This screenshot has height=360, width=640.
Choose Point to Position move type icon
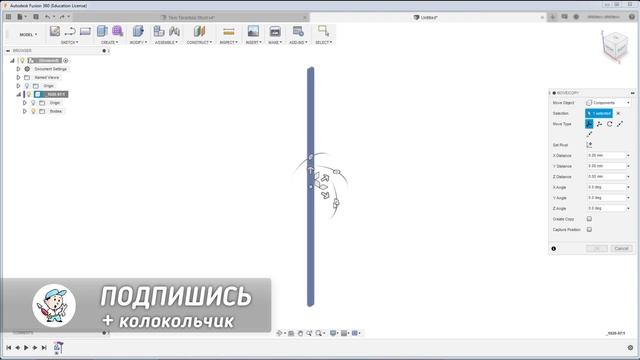coord(589,134)
